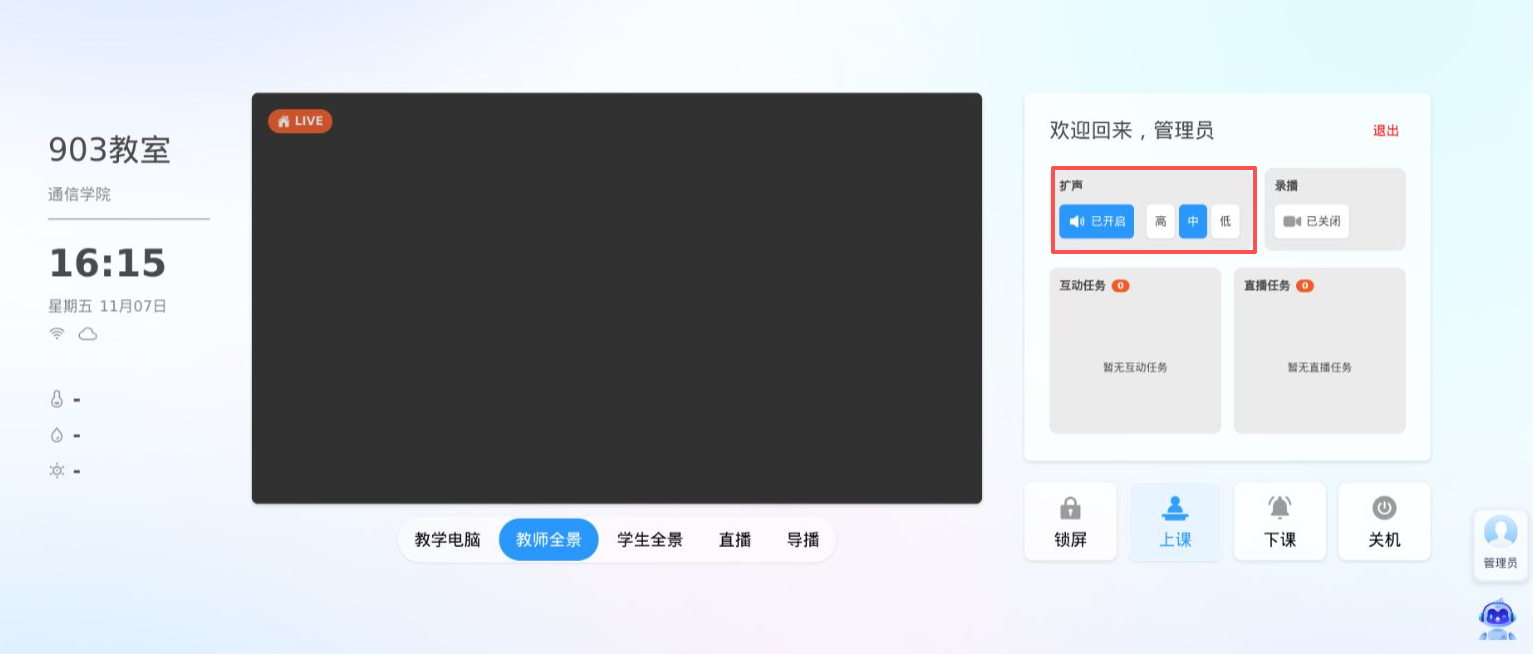Image resolution: width=1533 pixels, height=654 pixels.
Task: End class using the 下课 bell icon
Action: 1279,509
